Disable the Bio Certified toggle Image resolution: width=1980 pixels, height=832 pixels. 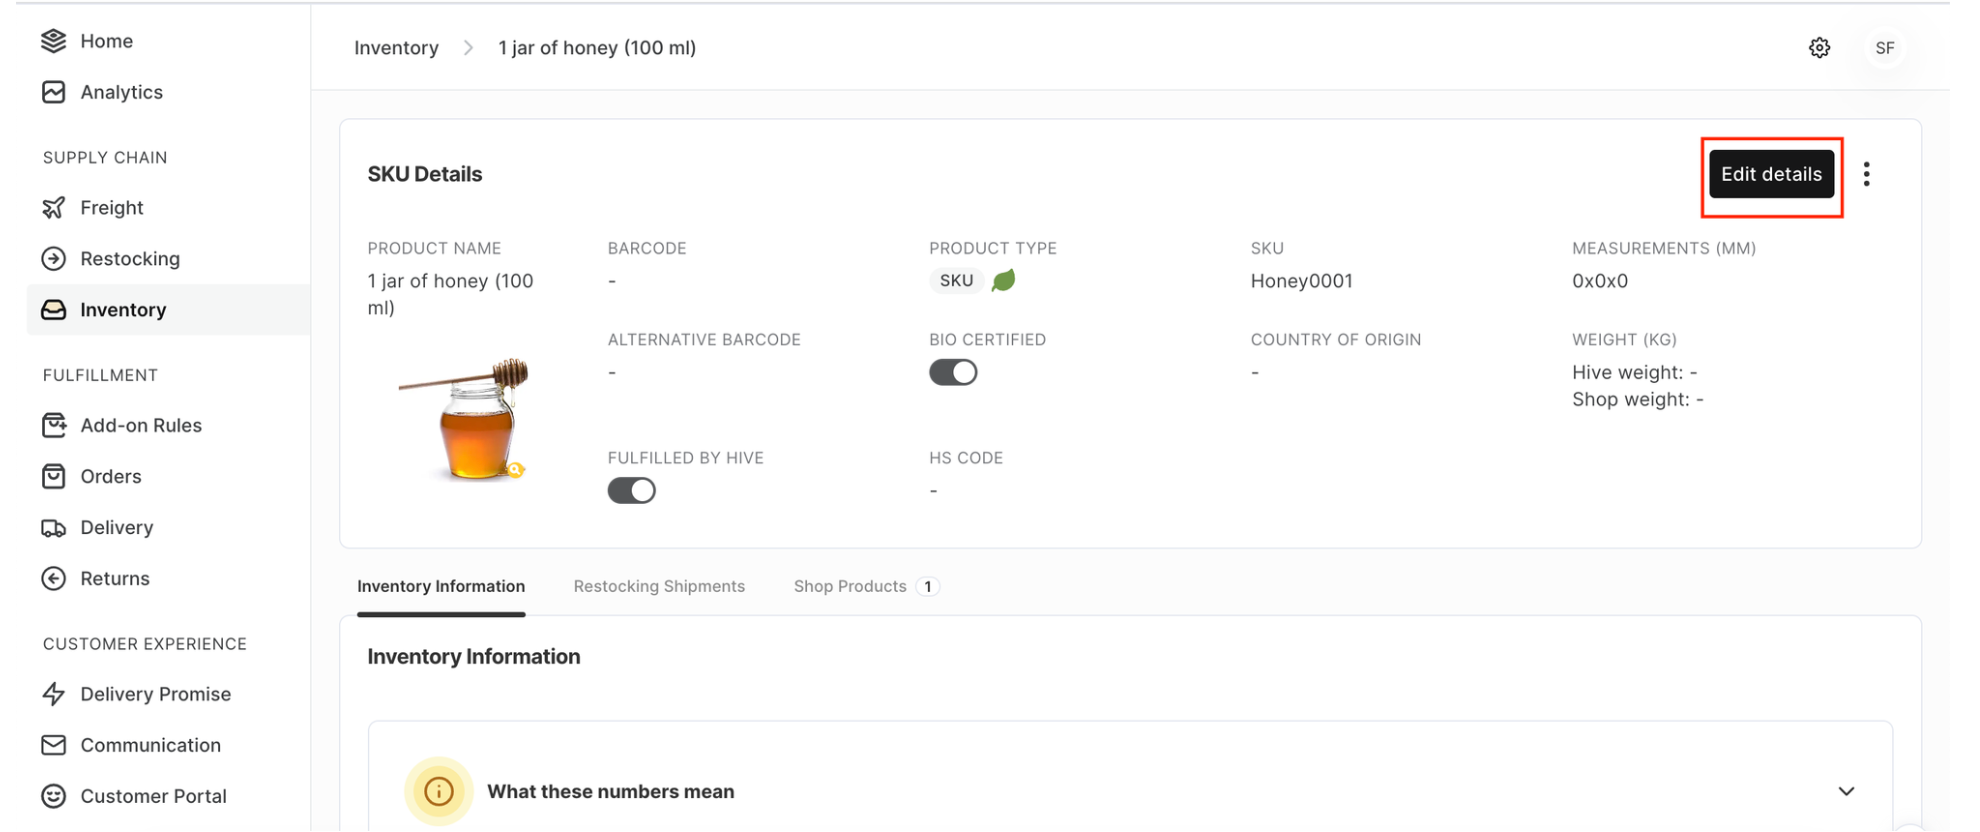(x=953, y=371)
